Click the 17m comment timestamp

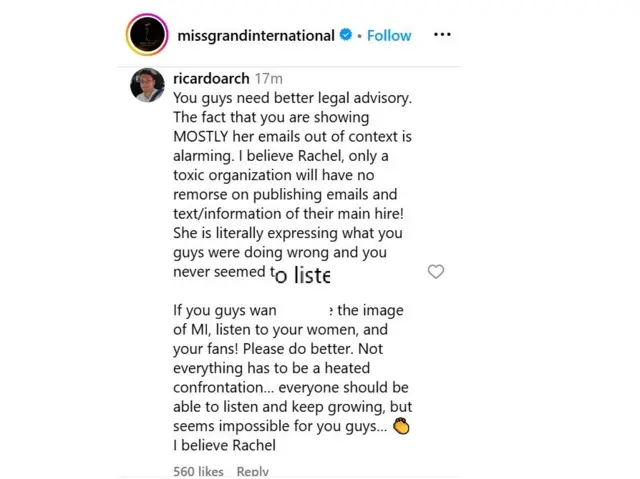pos(269,78)
